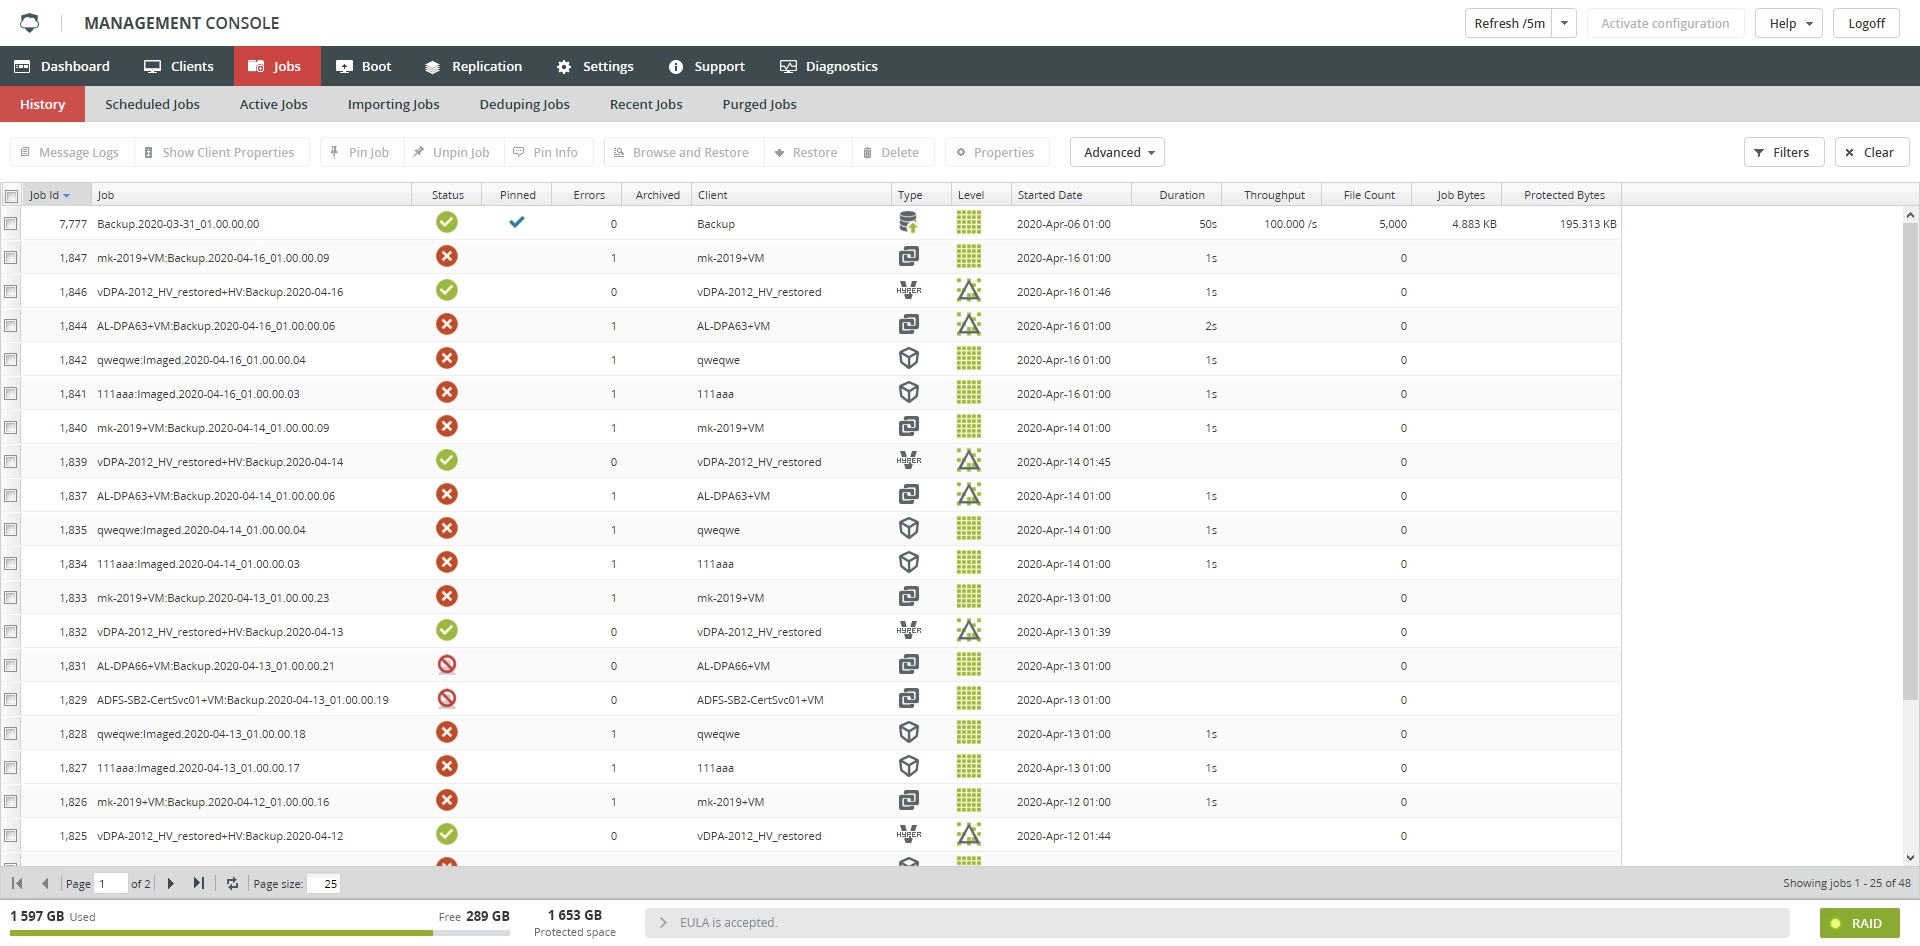Click the scroll up arrow of the job list
Screen dimensions: 1920x946
1910,215
